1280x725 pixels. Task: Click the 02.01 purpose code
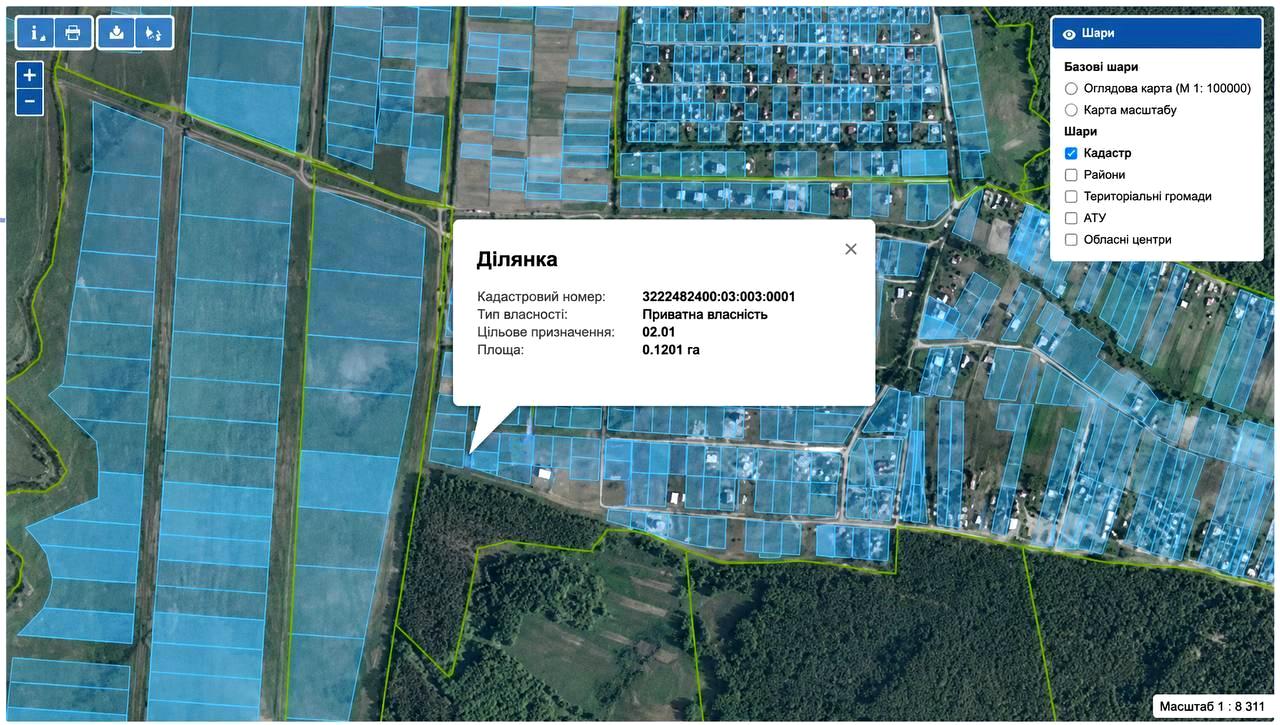pos(659,332)
